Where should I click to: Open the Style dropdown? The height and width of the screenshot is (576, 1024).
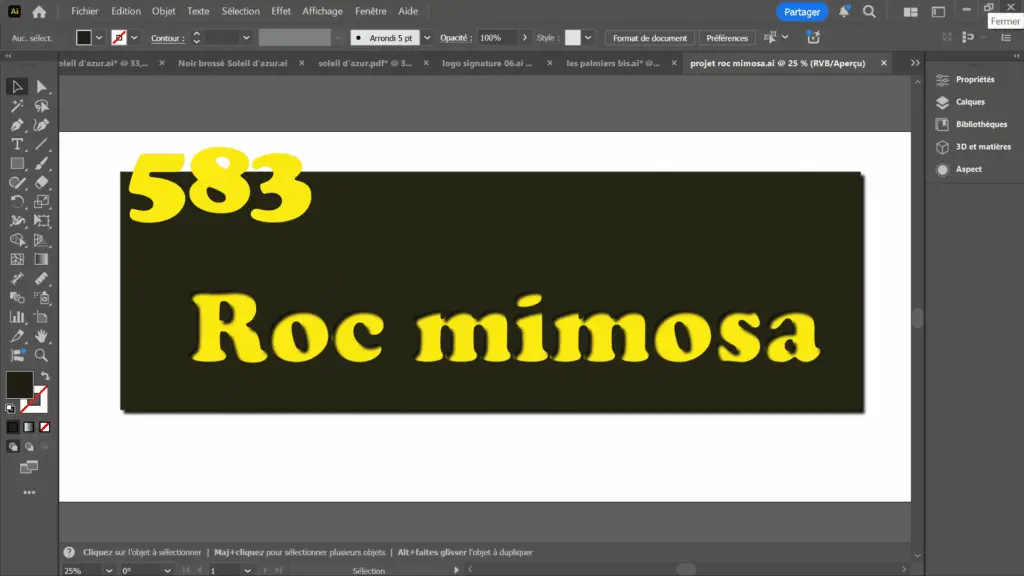588,38
